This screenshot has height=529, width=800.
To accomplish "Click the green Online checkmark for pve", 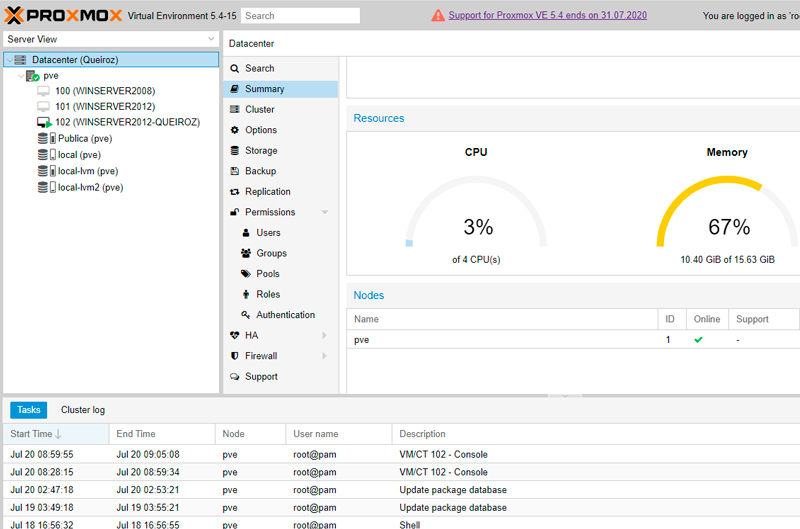I will (698, 340).
